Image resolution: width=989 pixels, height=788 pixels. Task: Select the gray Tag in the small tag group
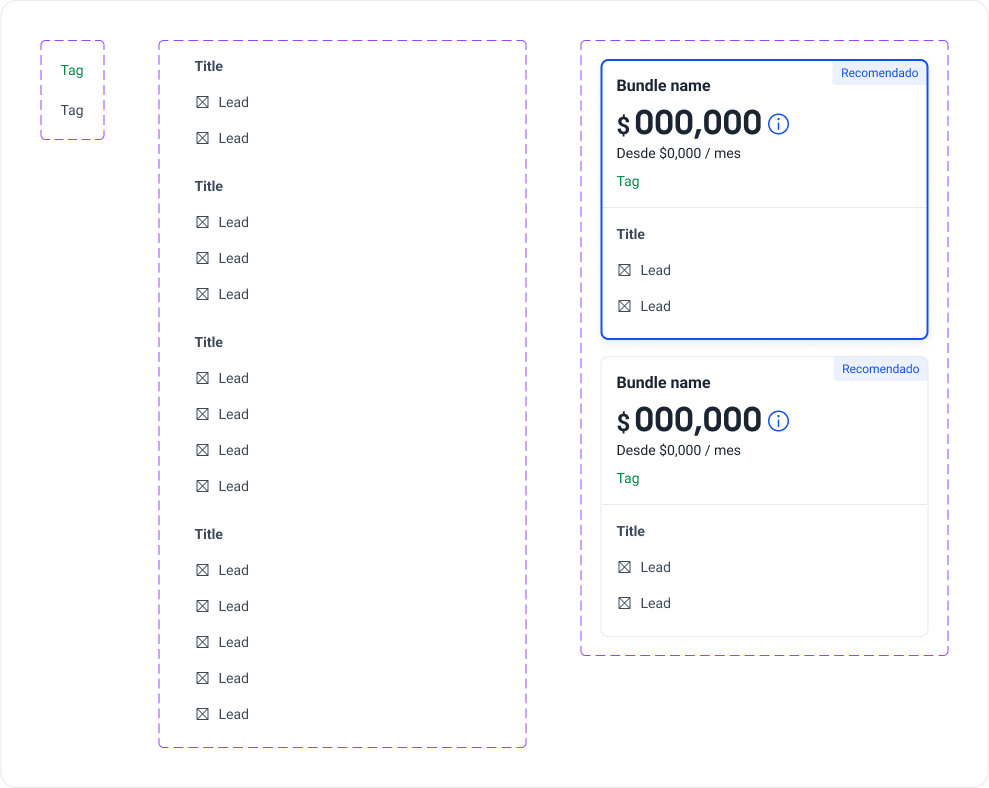(x=72, y=110)
